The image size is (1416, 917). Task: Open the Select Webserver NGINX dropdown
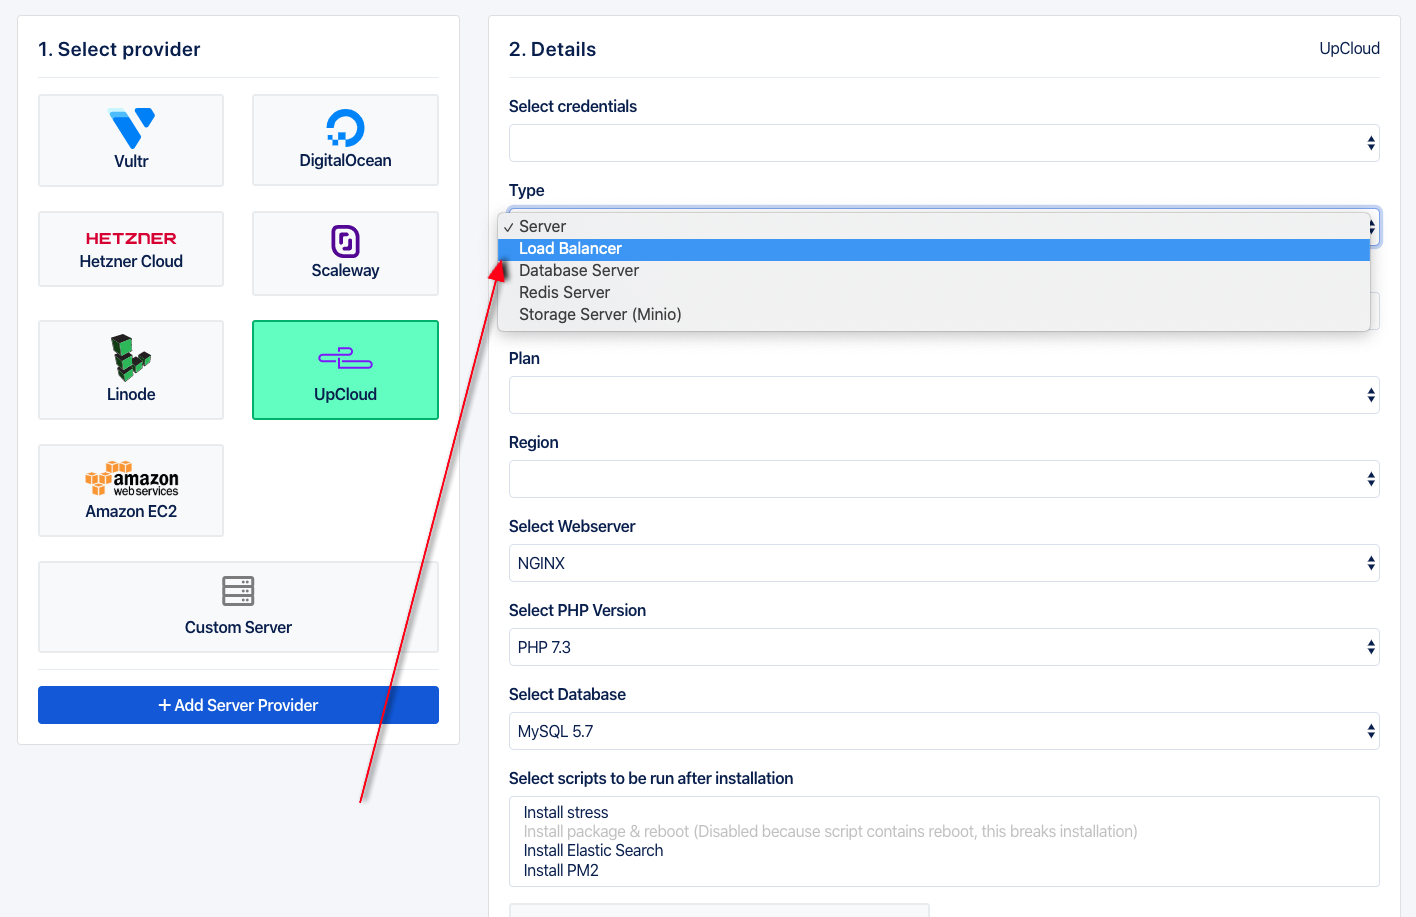click(x=944, y=563)
